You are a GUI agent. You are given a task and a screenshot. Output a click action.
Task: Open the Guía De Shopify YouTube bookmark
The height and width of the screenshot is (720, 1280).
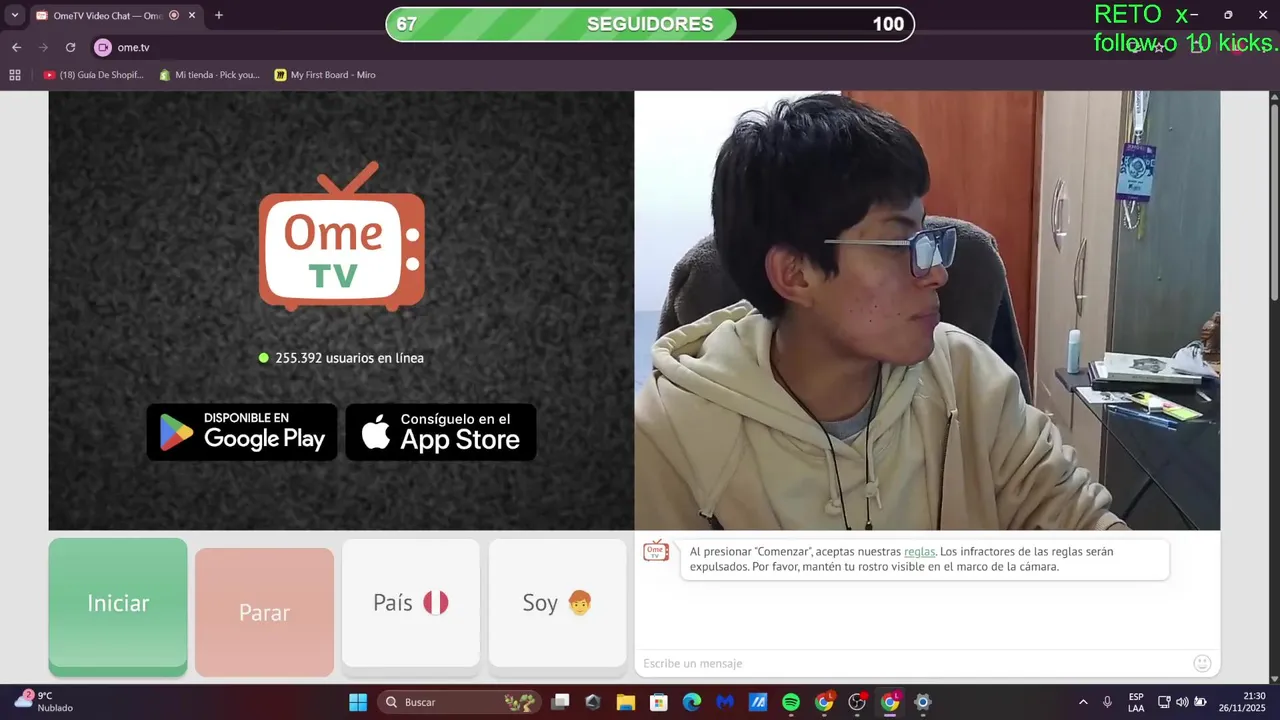point(94,75)
